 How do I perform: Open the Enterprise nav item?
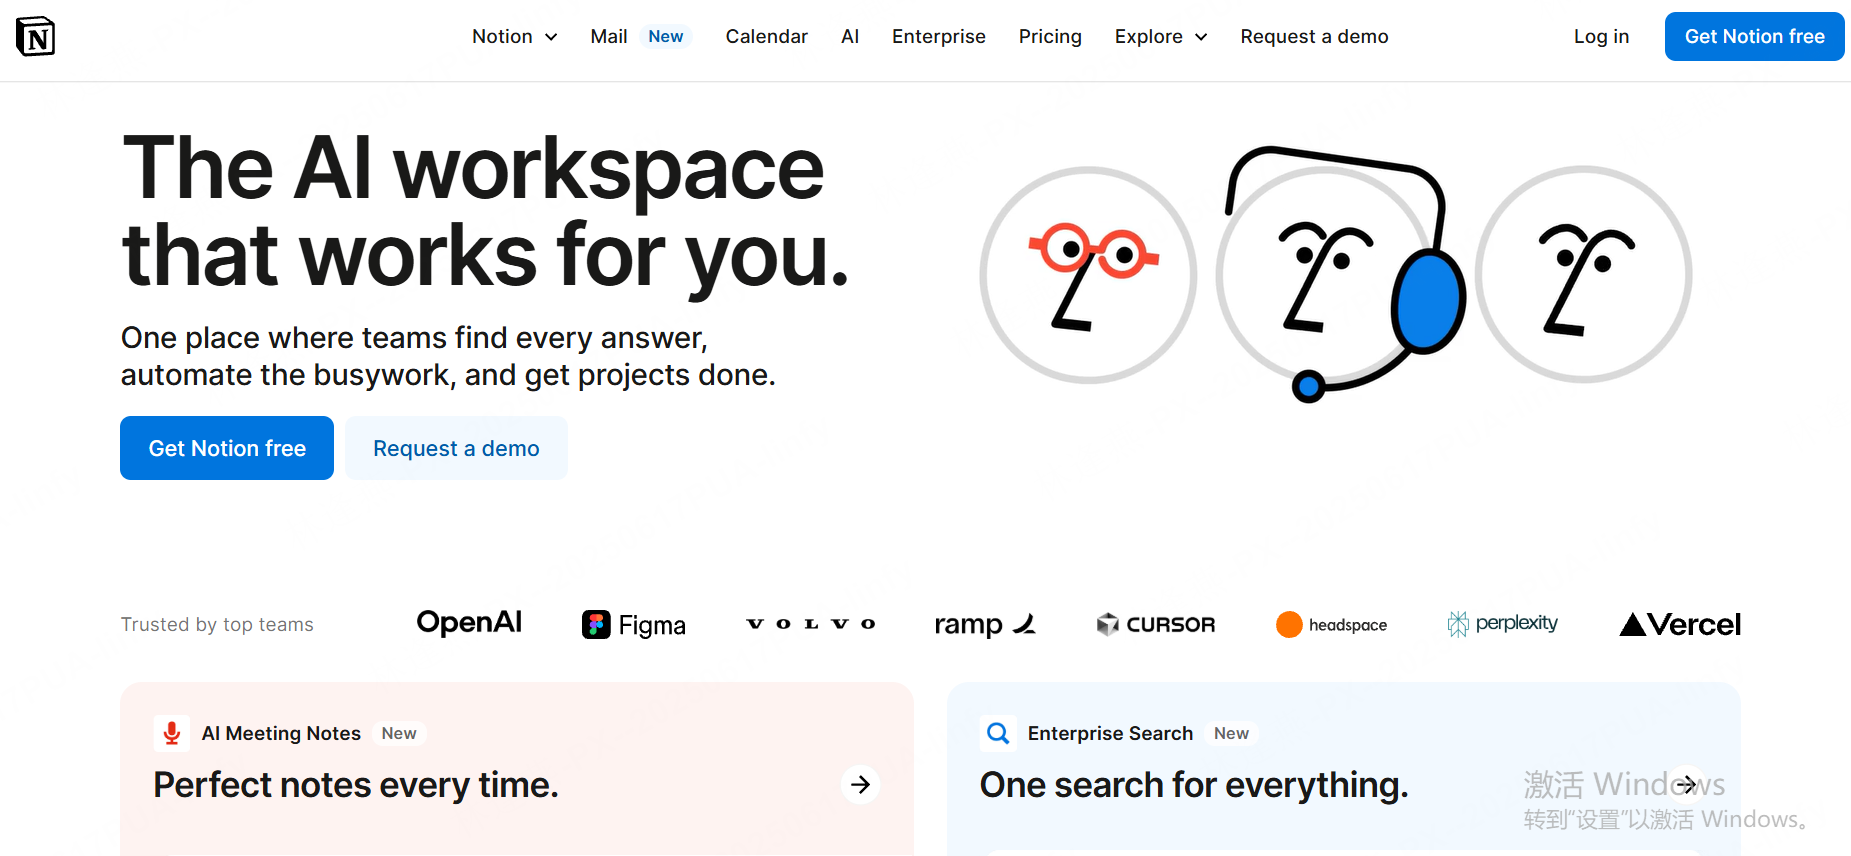tap(938, 36)
